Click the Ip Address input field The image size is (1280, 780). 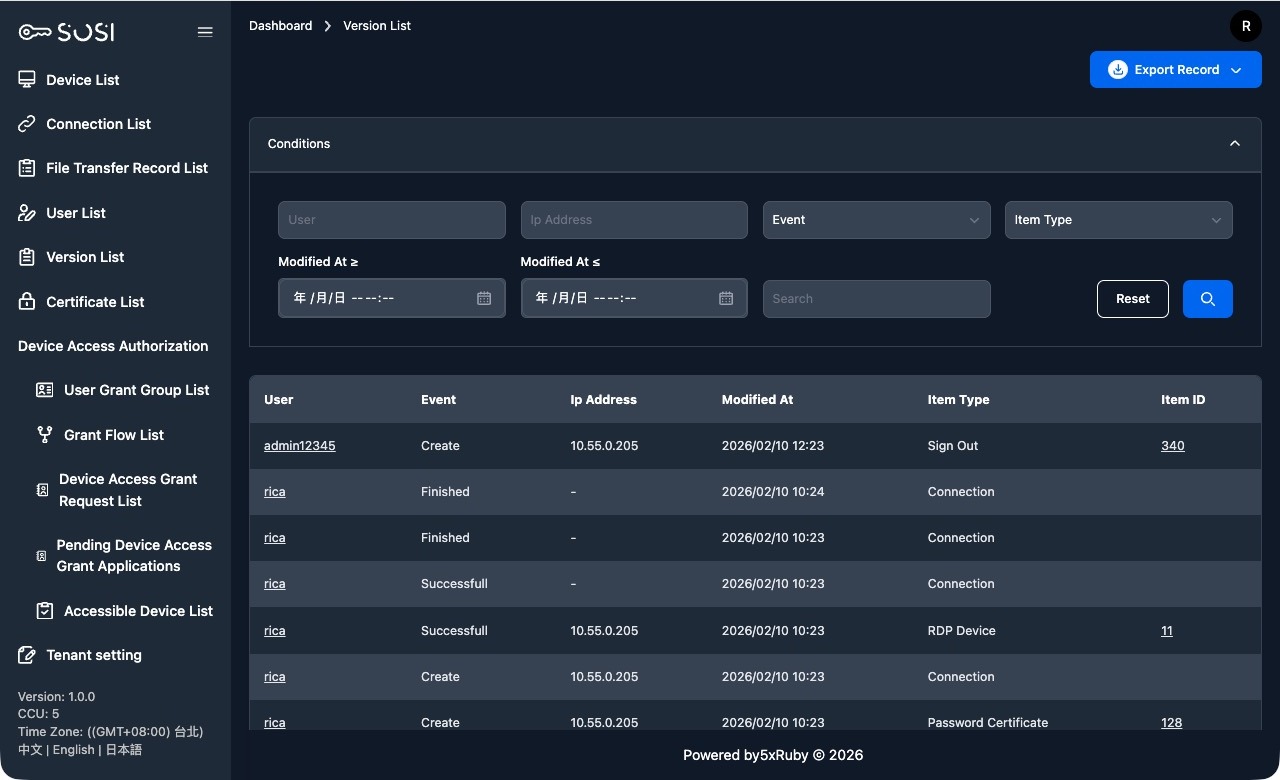tap(633, 220)
